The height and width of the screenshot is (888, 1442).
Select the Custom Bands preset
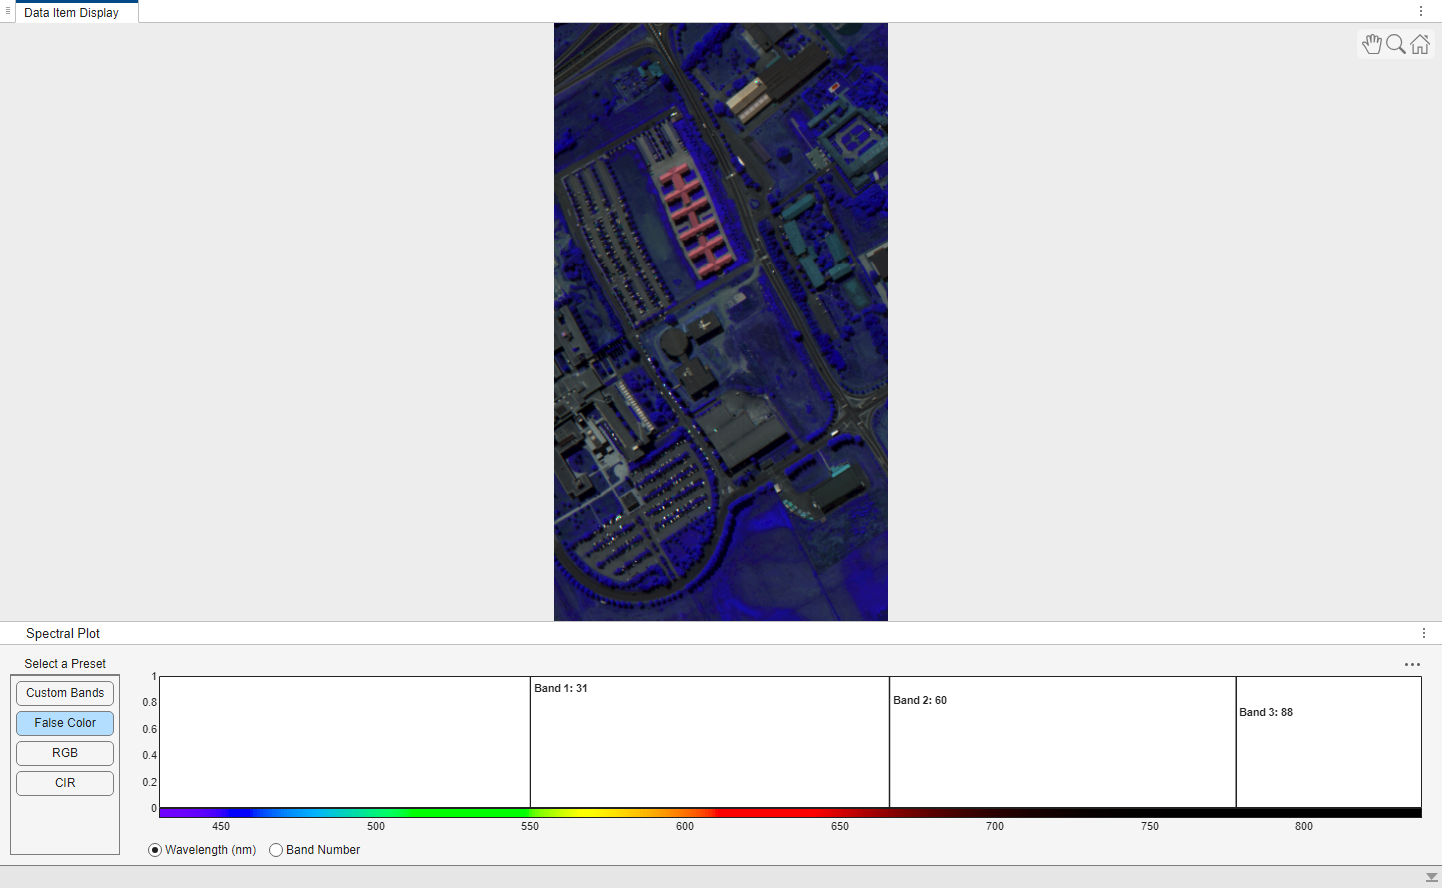point(64,693)
